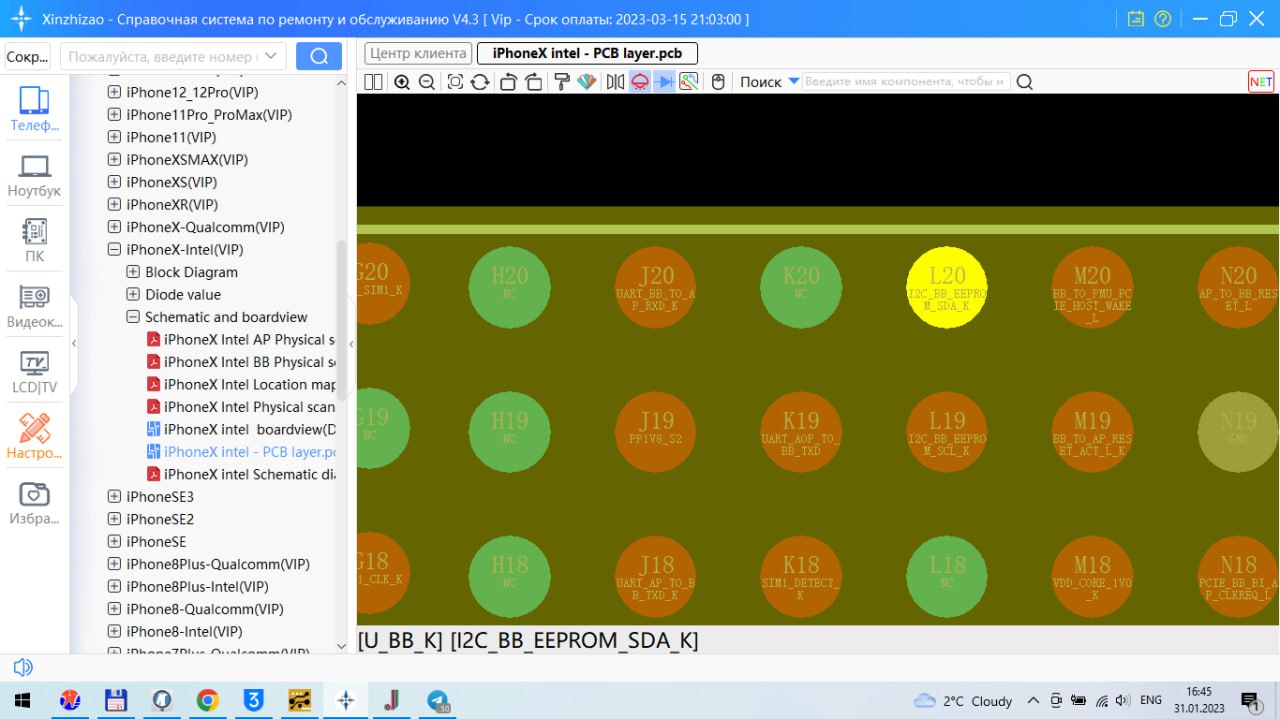
Task: Open Google Chrome from taskbar
Action: [207, 700]
